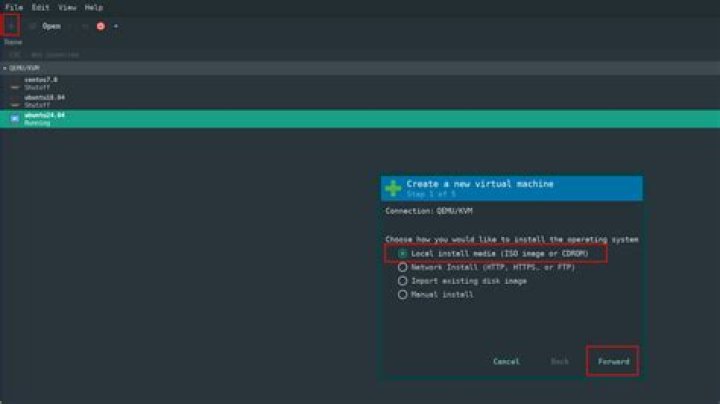Click the Create a new virtual machine title
Image resolution: width=720 pixels, height=404 pixels.
point(480,184)
